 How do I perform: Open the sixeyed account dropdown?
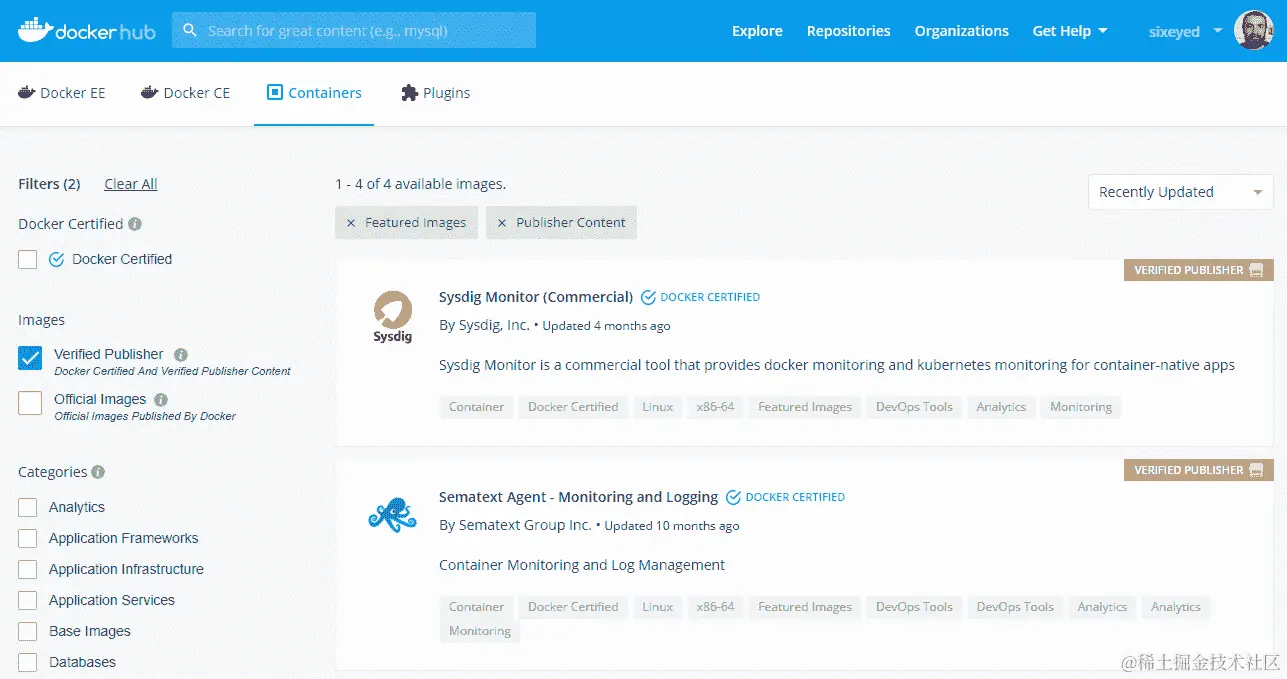(1185, 31)
